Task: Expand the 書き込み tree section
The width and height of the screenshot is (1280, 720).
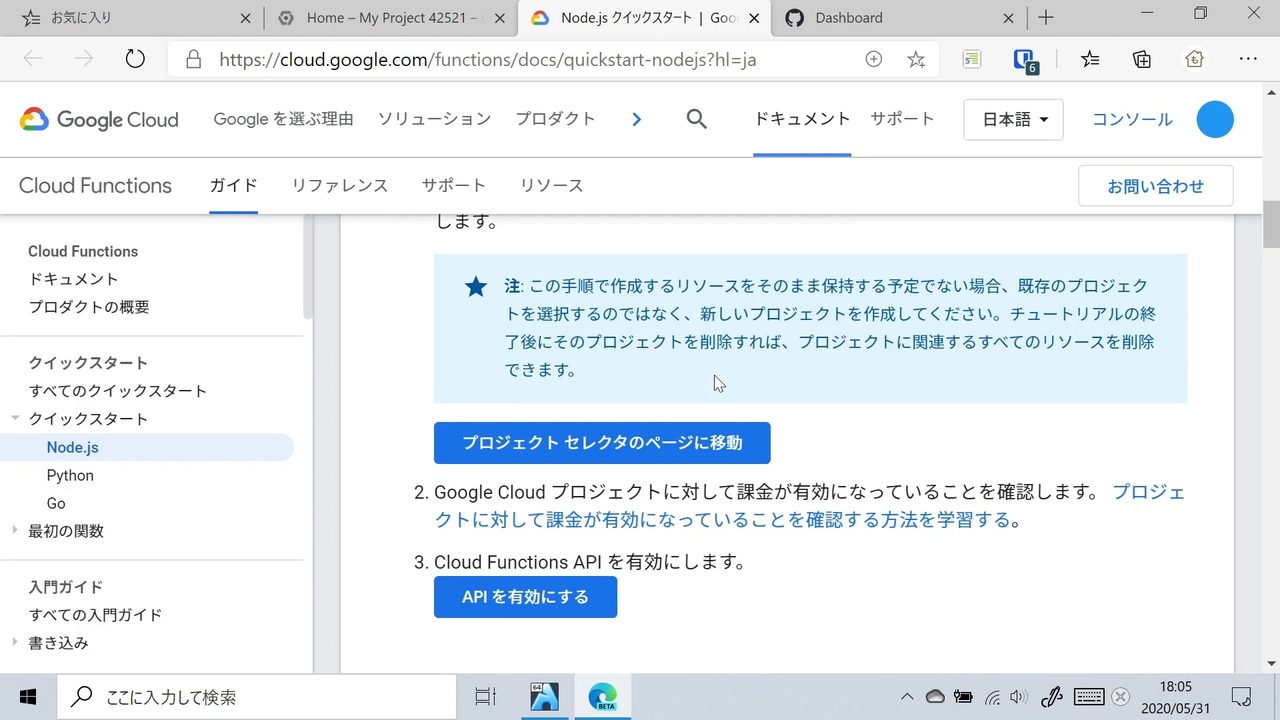Action: 15,643
